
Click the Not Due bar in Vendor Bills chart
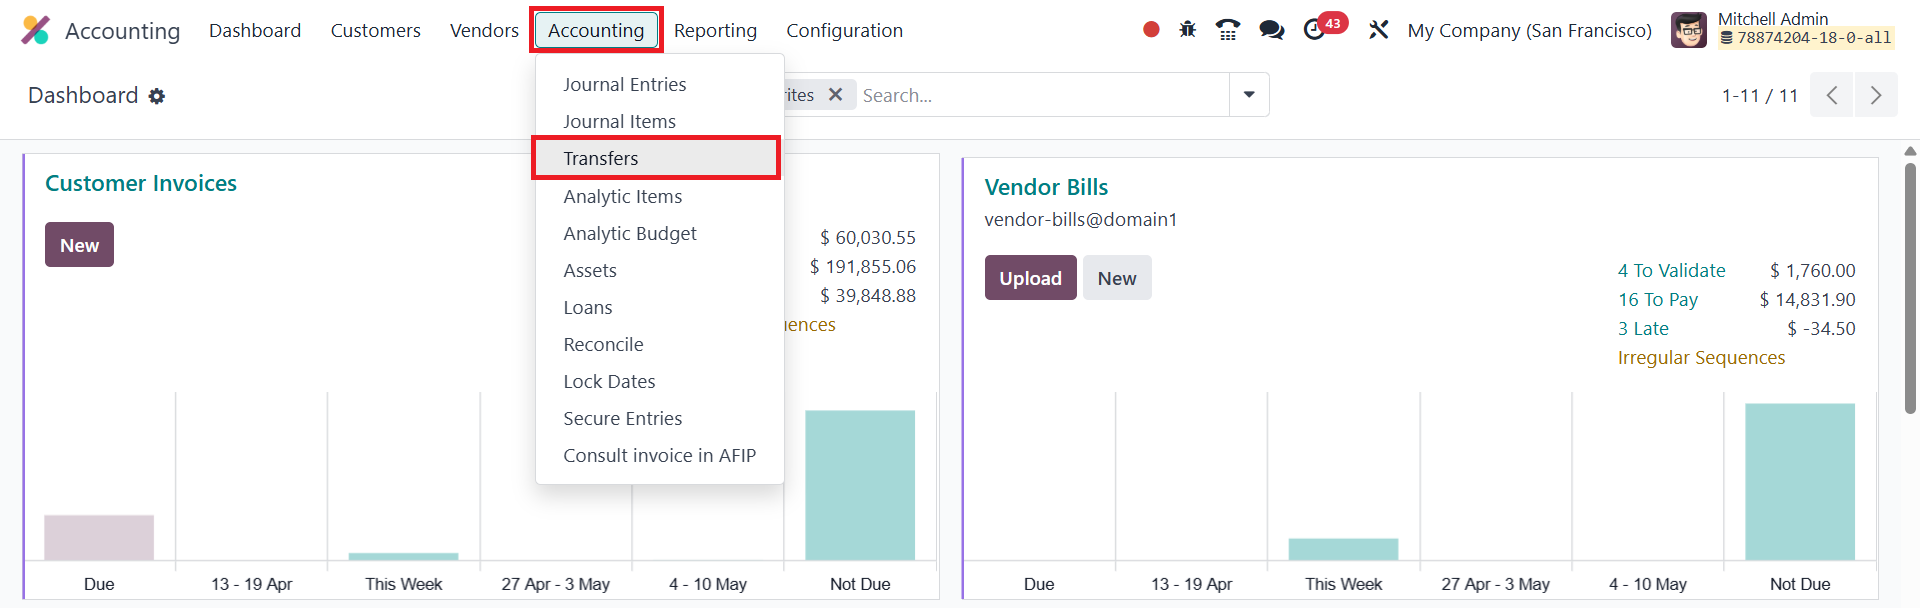(x=1800, y=482)
